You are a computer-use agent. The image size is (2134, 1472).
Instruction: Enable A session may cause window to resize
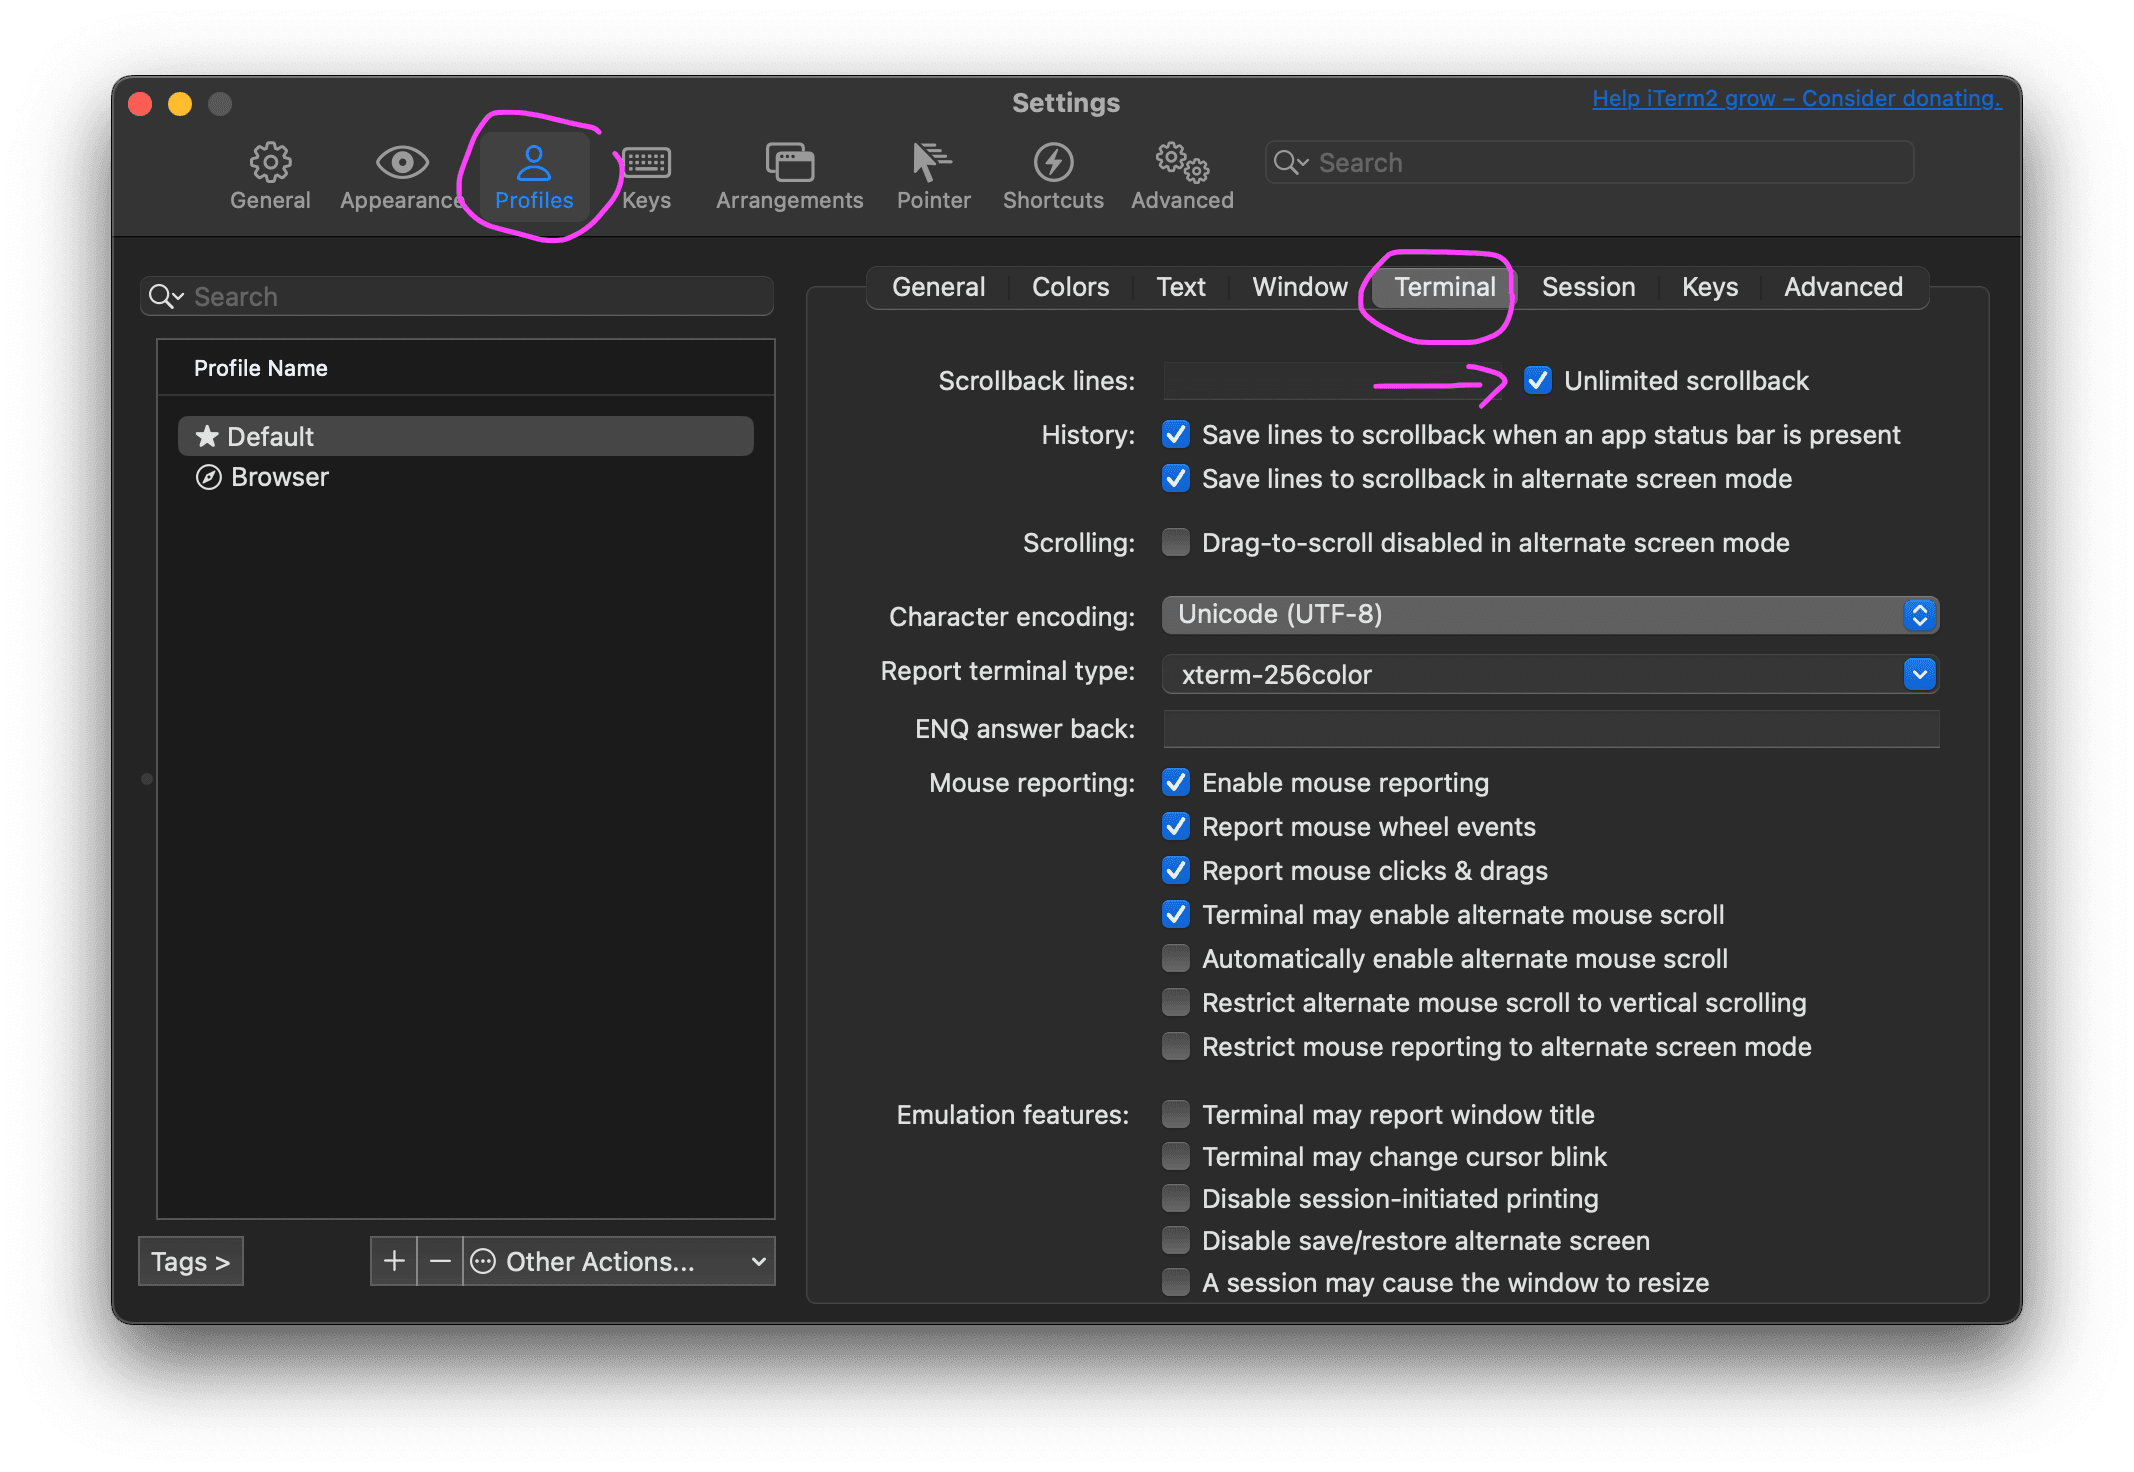tap(1176, 1282)
